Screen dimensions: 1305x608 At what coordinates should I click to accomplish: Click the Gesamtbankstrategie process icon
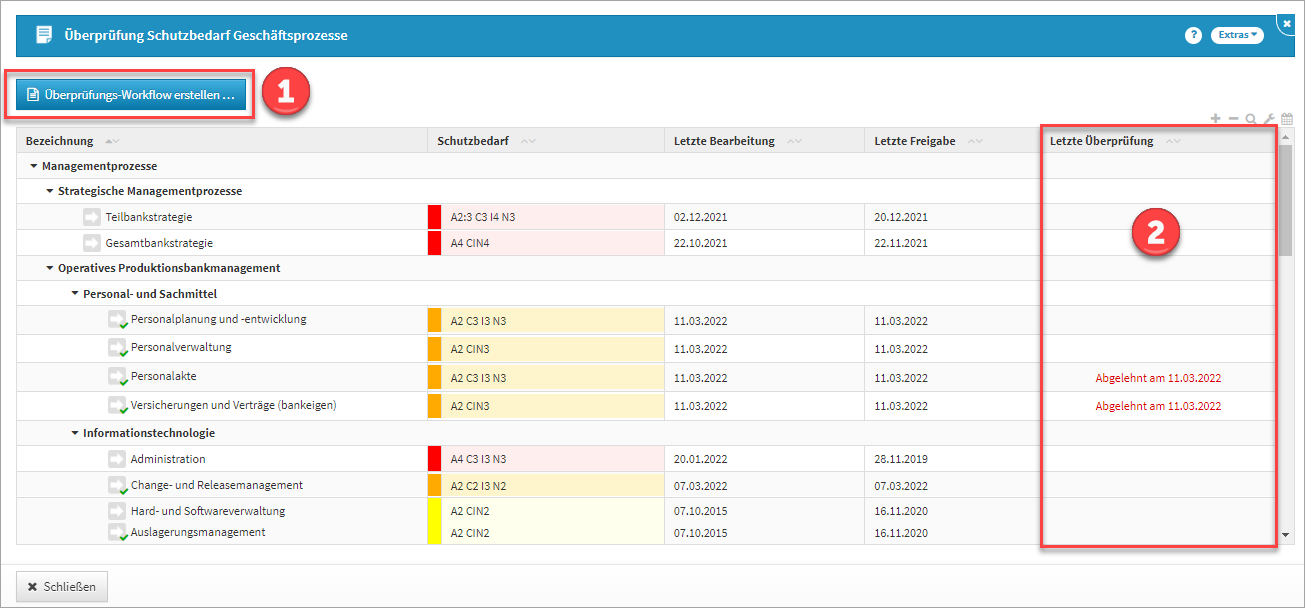92,243
